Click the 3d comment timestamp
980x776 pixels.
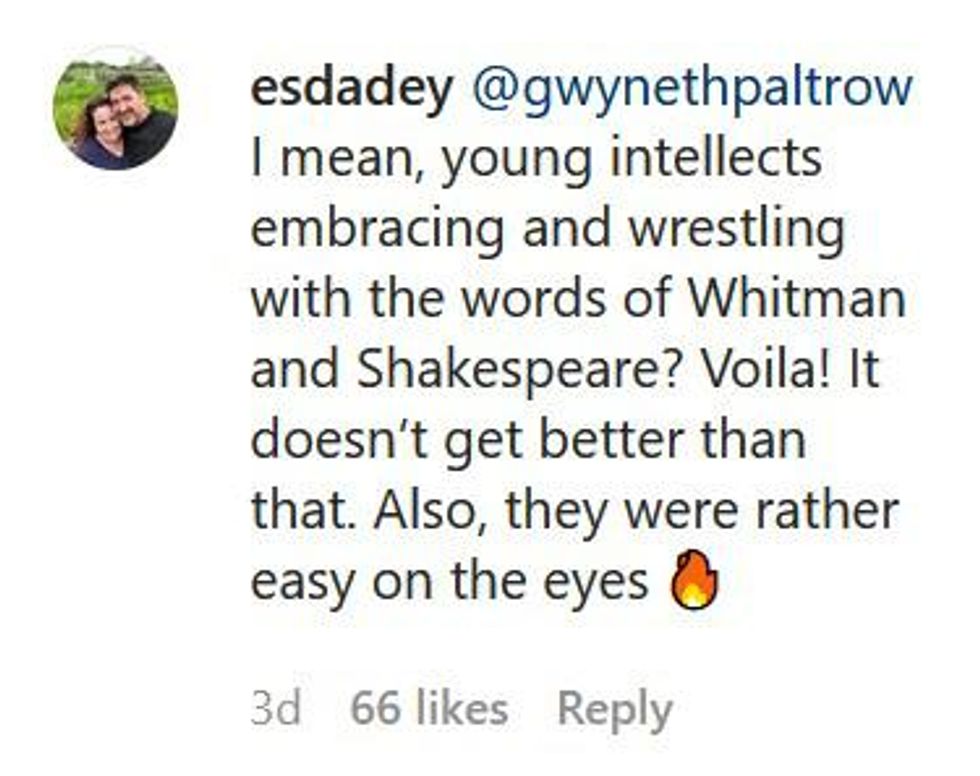pyautogui.click(x=277, y=710)
